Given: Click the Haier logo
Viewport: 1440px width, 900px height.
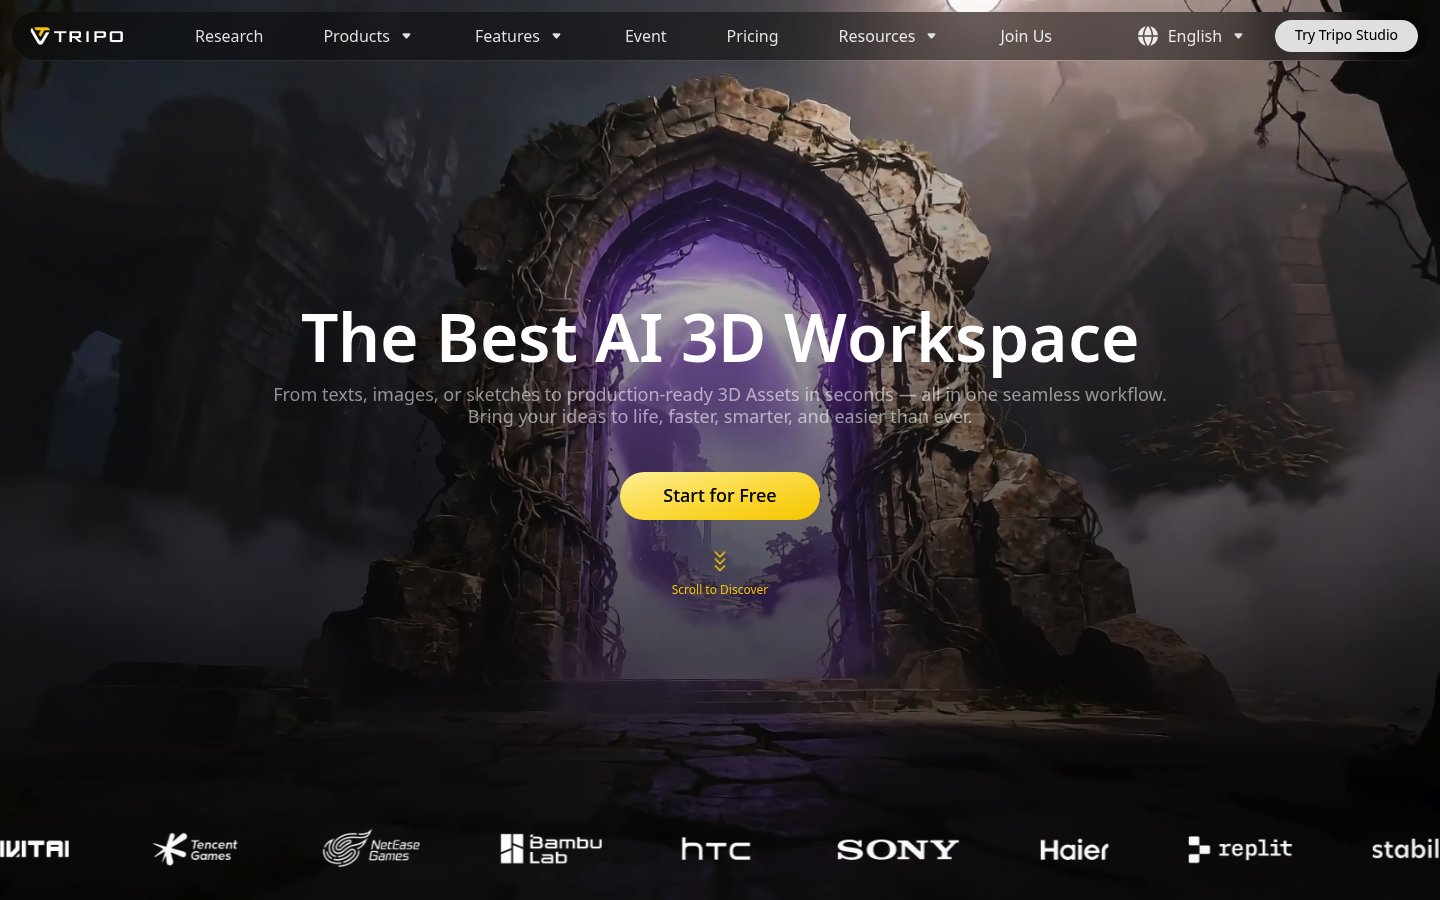Looking at the screenshot, I should click(x=1074, y=849).
